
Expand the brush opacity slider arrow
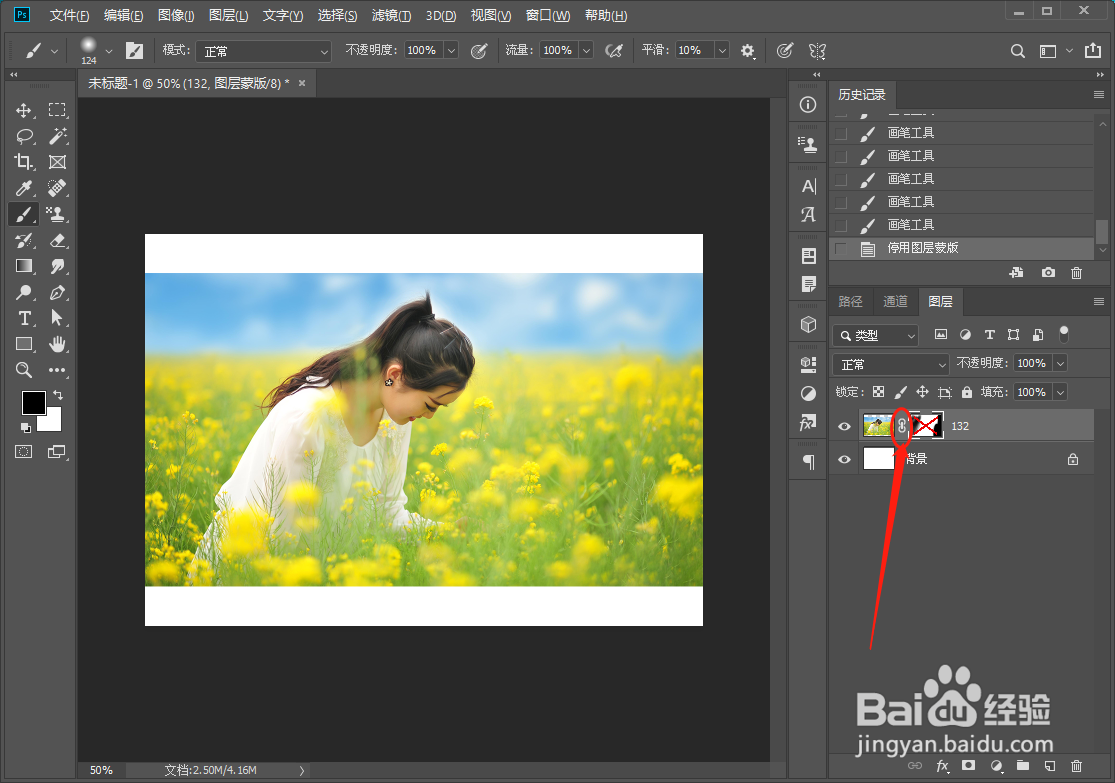coord(451,50)
